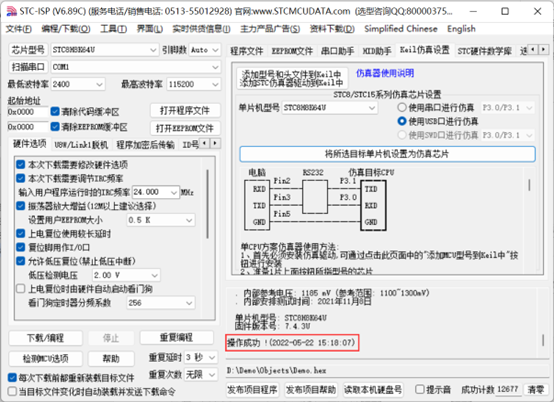Enable 上电复位时由硬件自动启动看门狗 checkbox

coord(21,289)
